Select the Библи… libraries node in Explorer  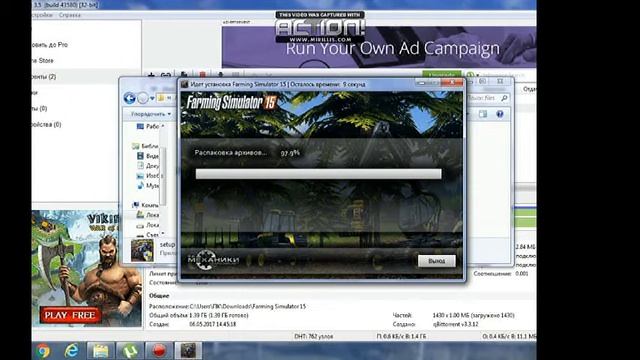pos(145,146)
